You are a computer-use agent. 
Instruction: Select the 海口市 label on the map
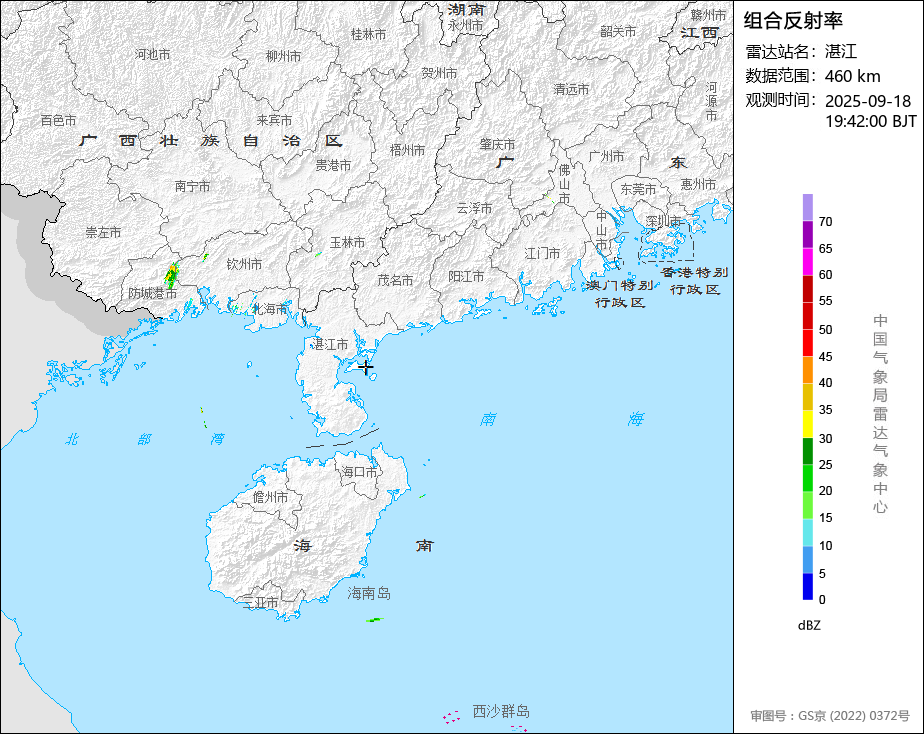pyautogui.click(x=359, y=472)
